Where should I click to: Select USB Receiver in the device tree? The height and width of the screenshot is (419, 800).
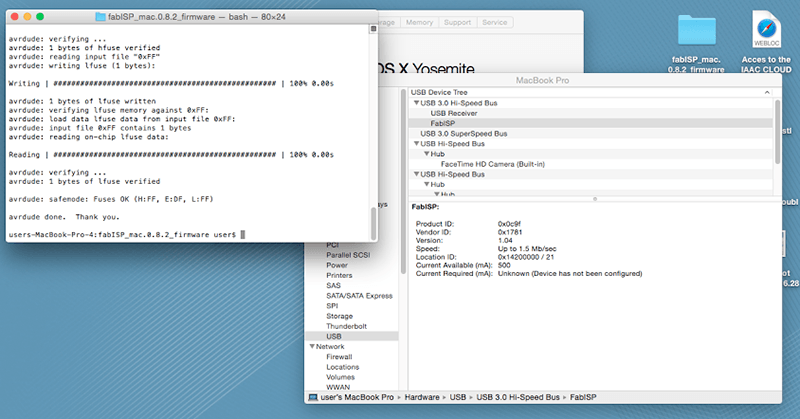tap(454, 113)
